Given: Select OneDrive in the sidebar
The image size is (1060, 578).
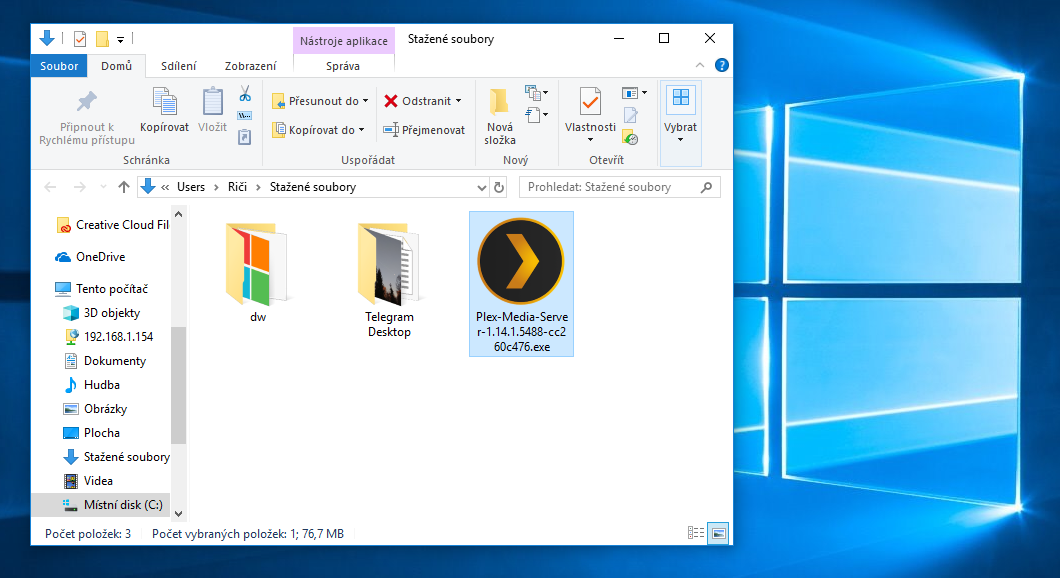Looking at the screenshot, I should [x=90, y=257].
